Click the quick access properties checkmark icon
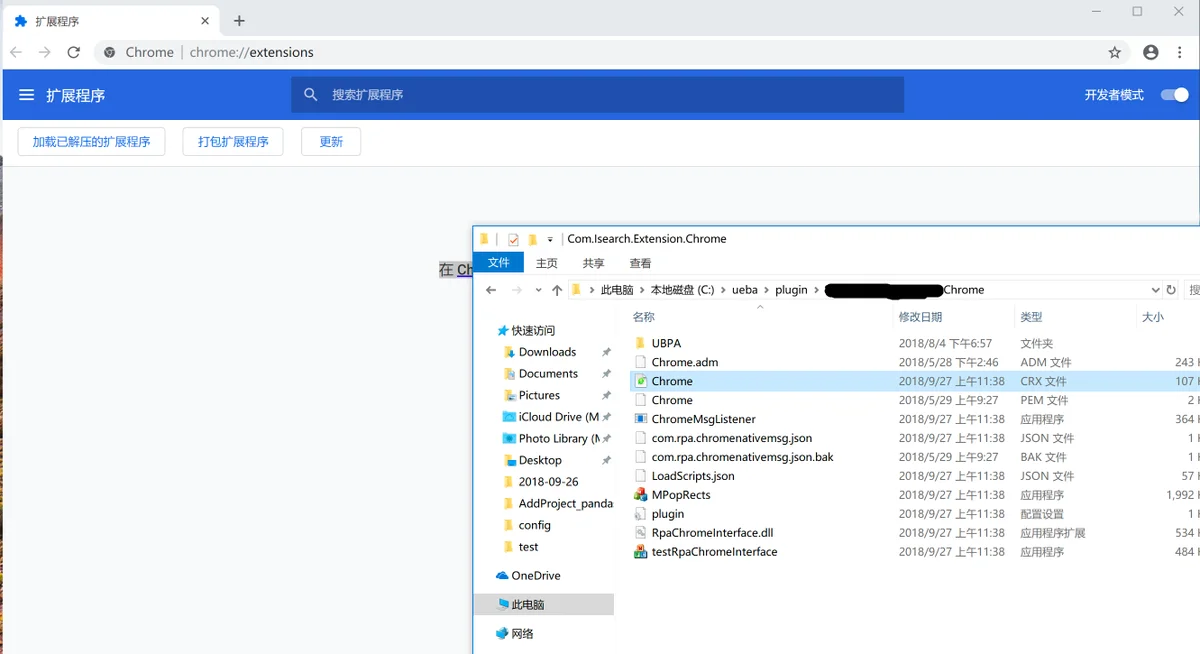This screenshot has width=1200, height=654. click(x=513, y=239)
